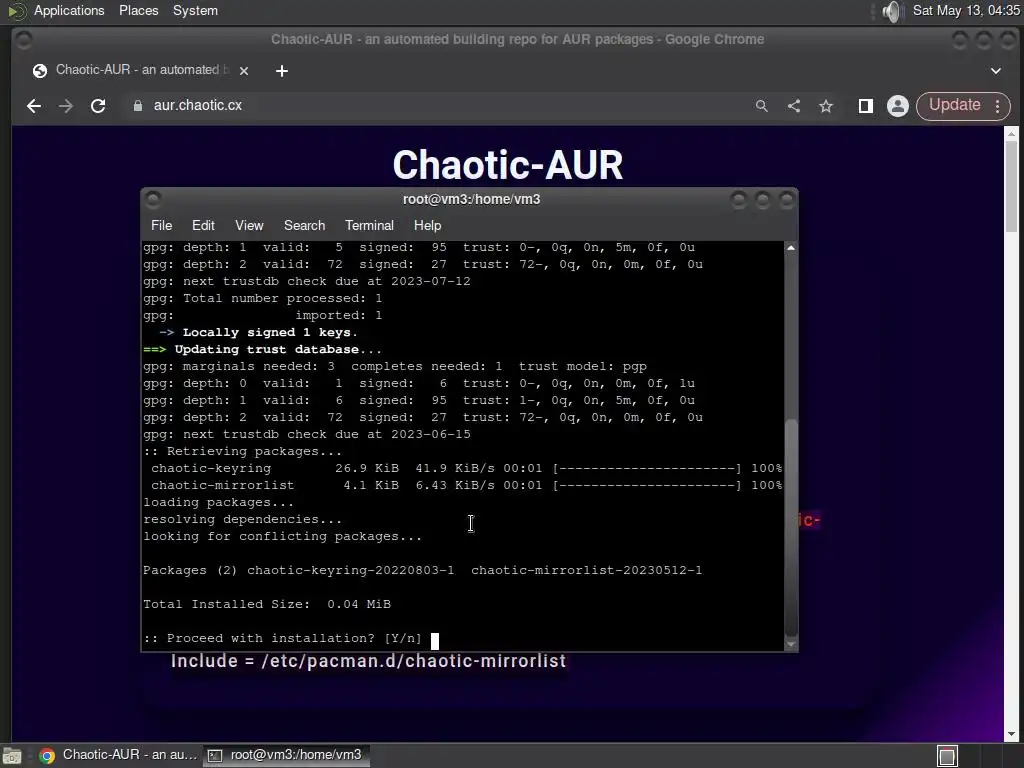This screenshot has height=768, width=1024.
Task: Click the Chrome window menu button
Action: (24, 40)
